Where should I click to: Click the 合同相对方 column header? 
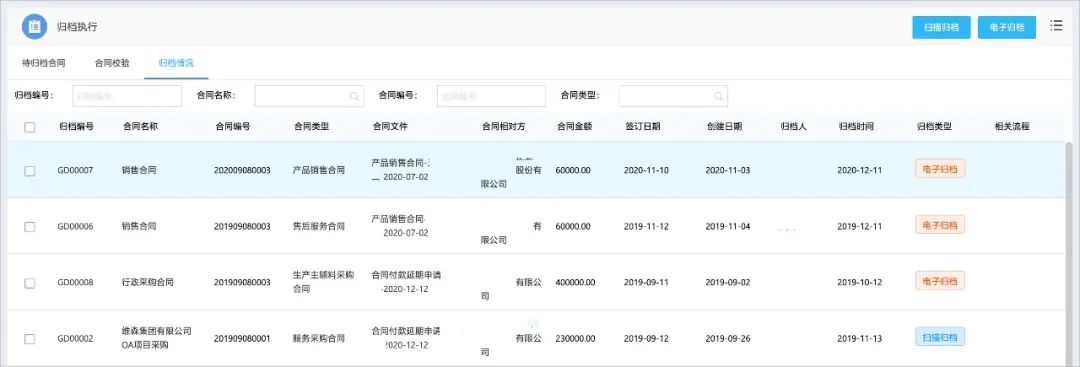coord(503,127)
